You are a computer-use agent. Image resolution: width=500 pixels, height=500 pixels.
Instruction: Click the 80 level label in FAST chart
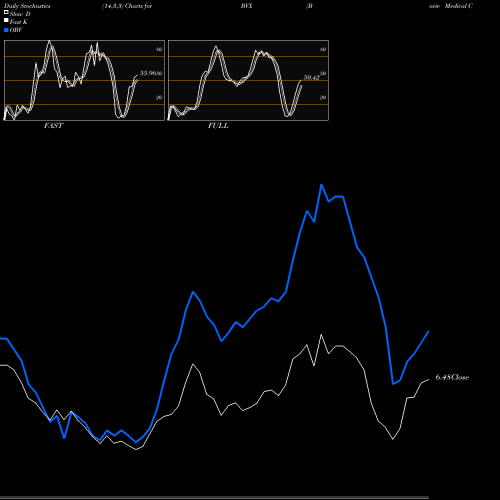click(159, 49)
